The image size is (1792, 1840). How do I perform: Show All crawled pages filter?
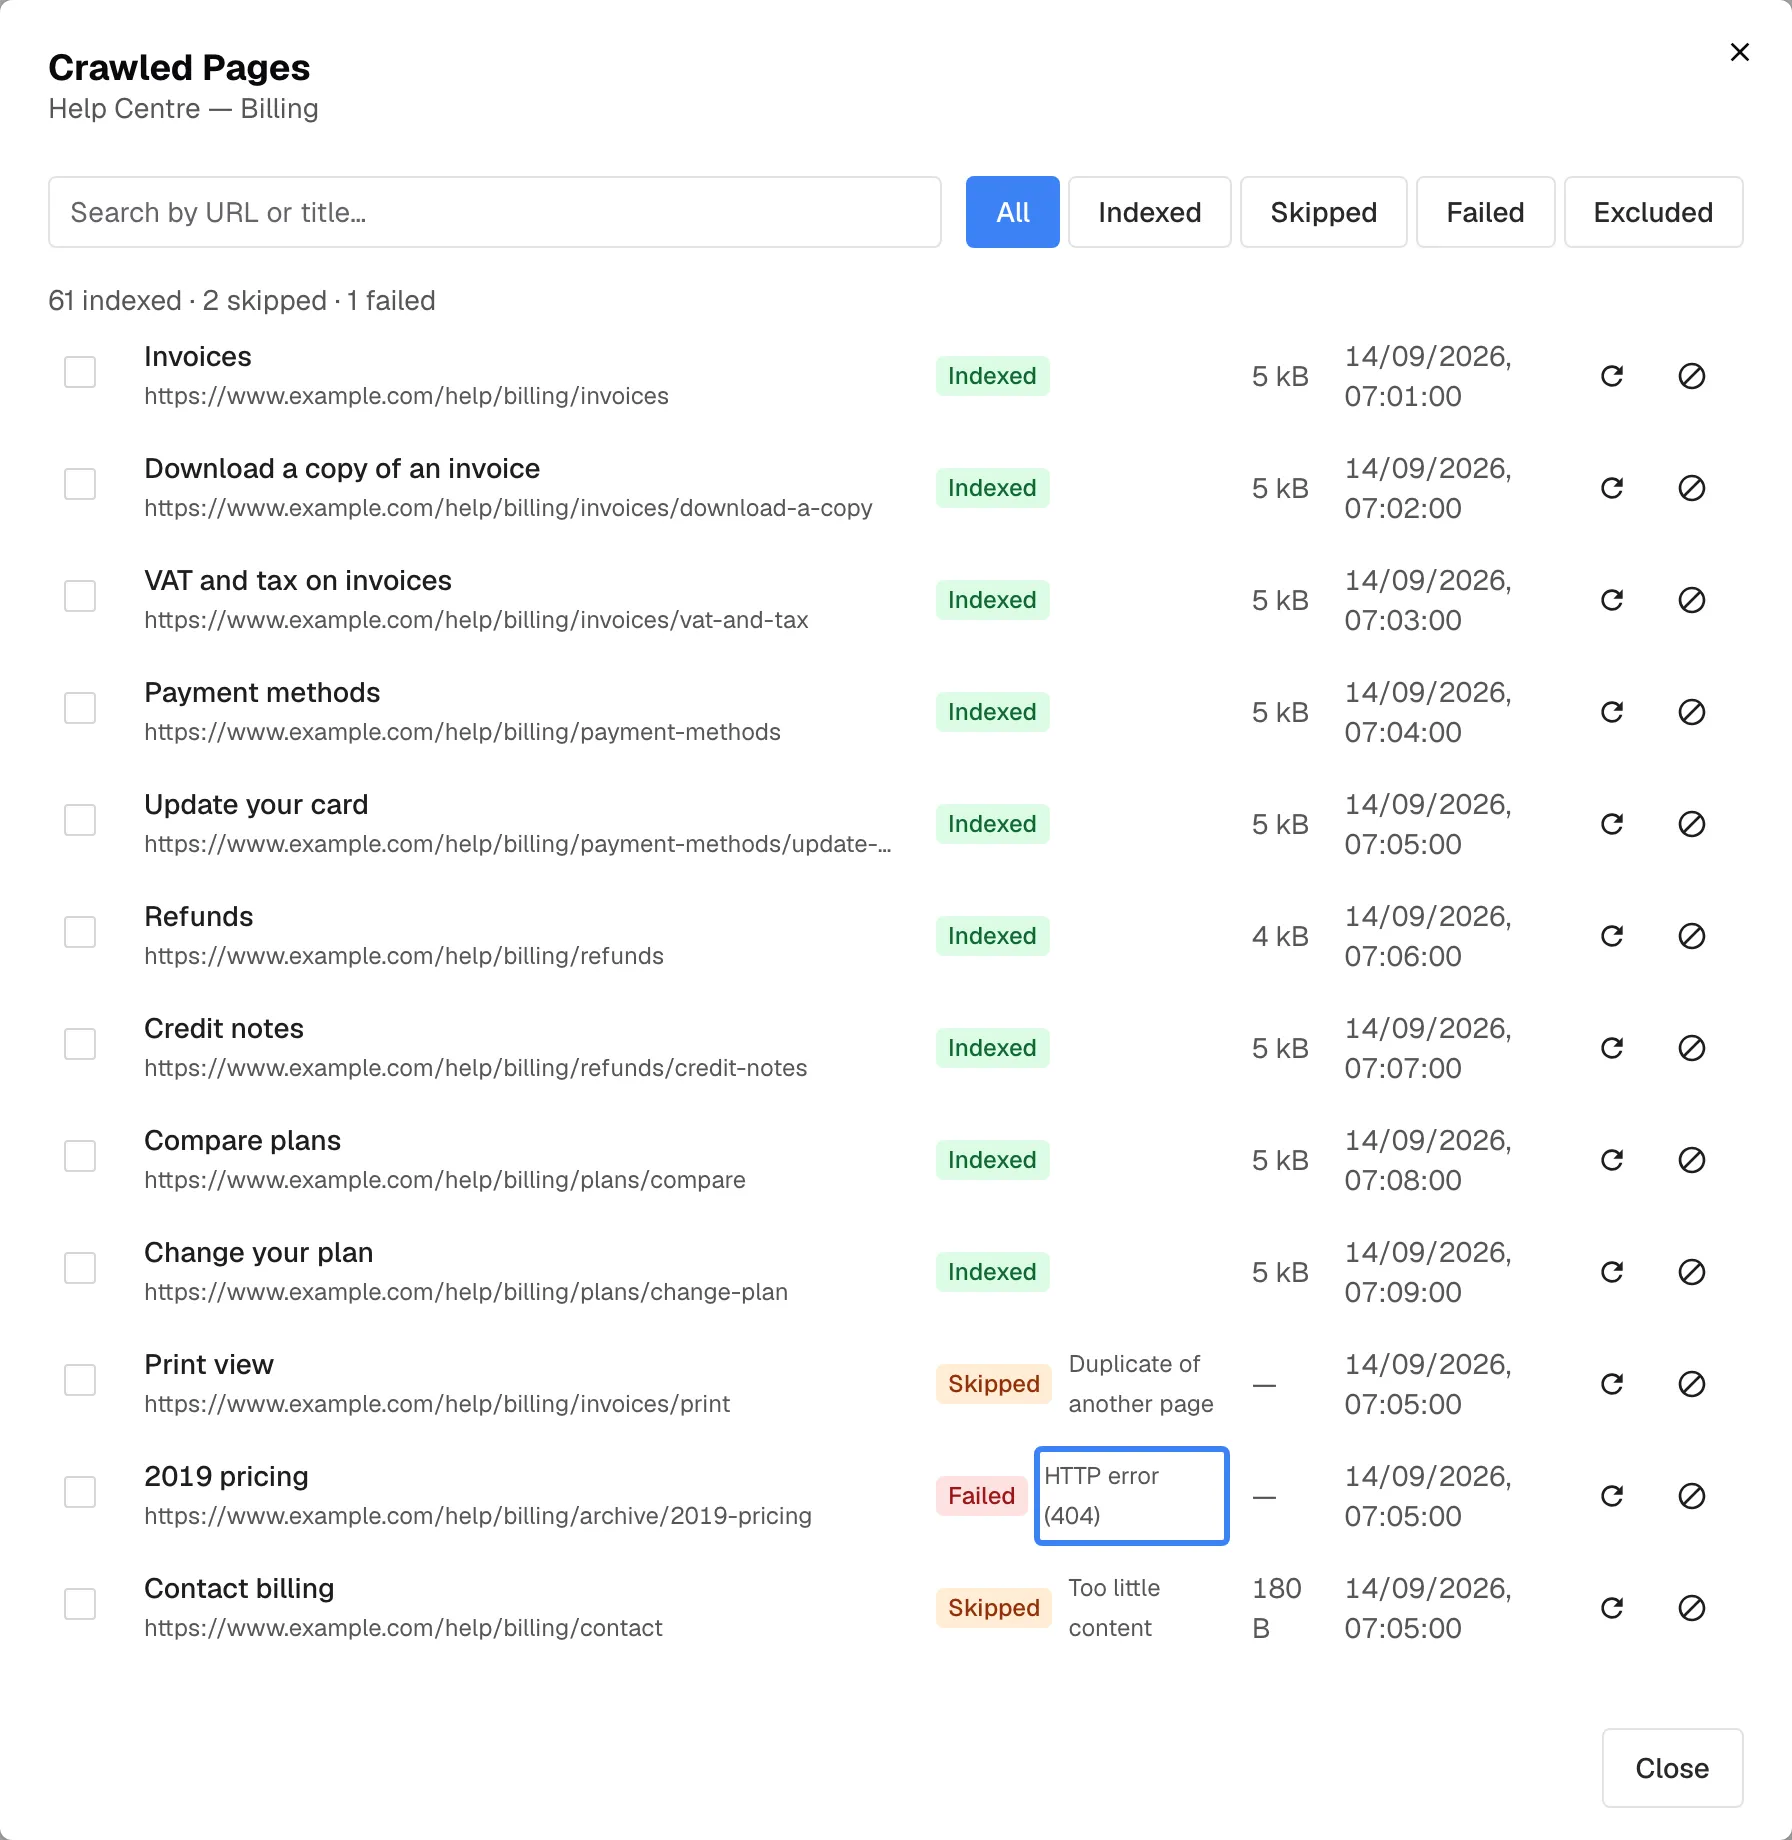pos(1013,212)
